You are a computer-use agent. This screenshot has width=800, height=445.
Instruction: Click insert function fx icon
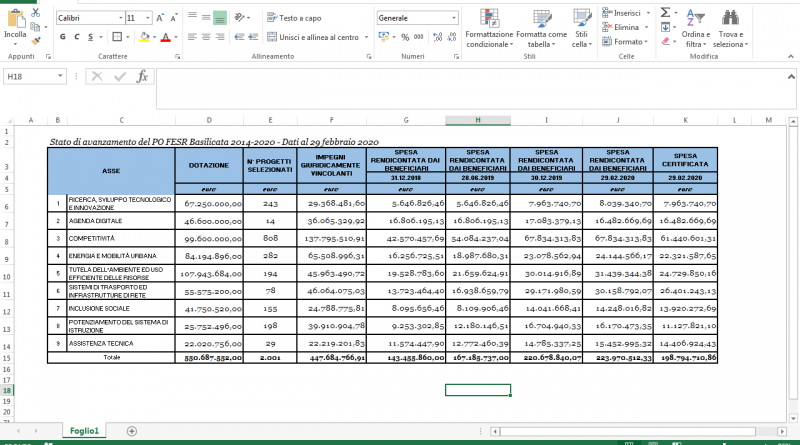[142, 77]
